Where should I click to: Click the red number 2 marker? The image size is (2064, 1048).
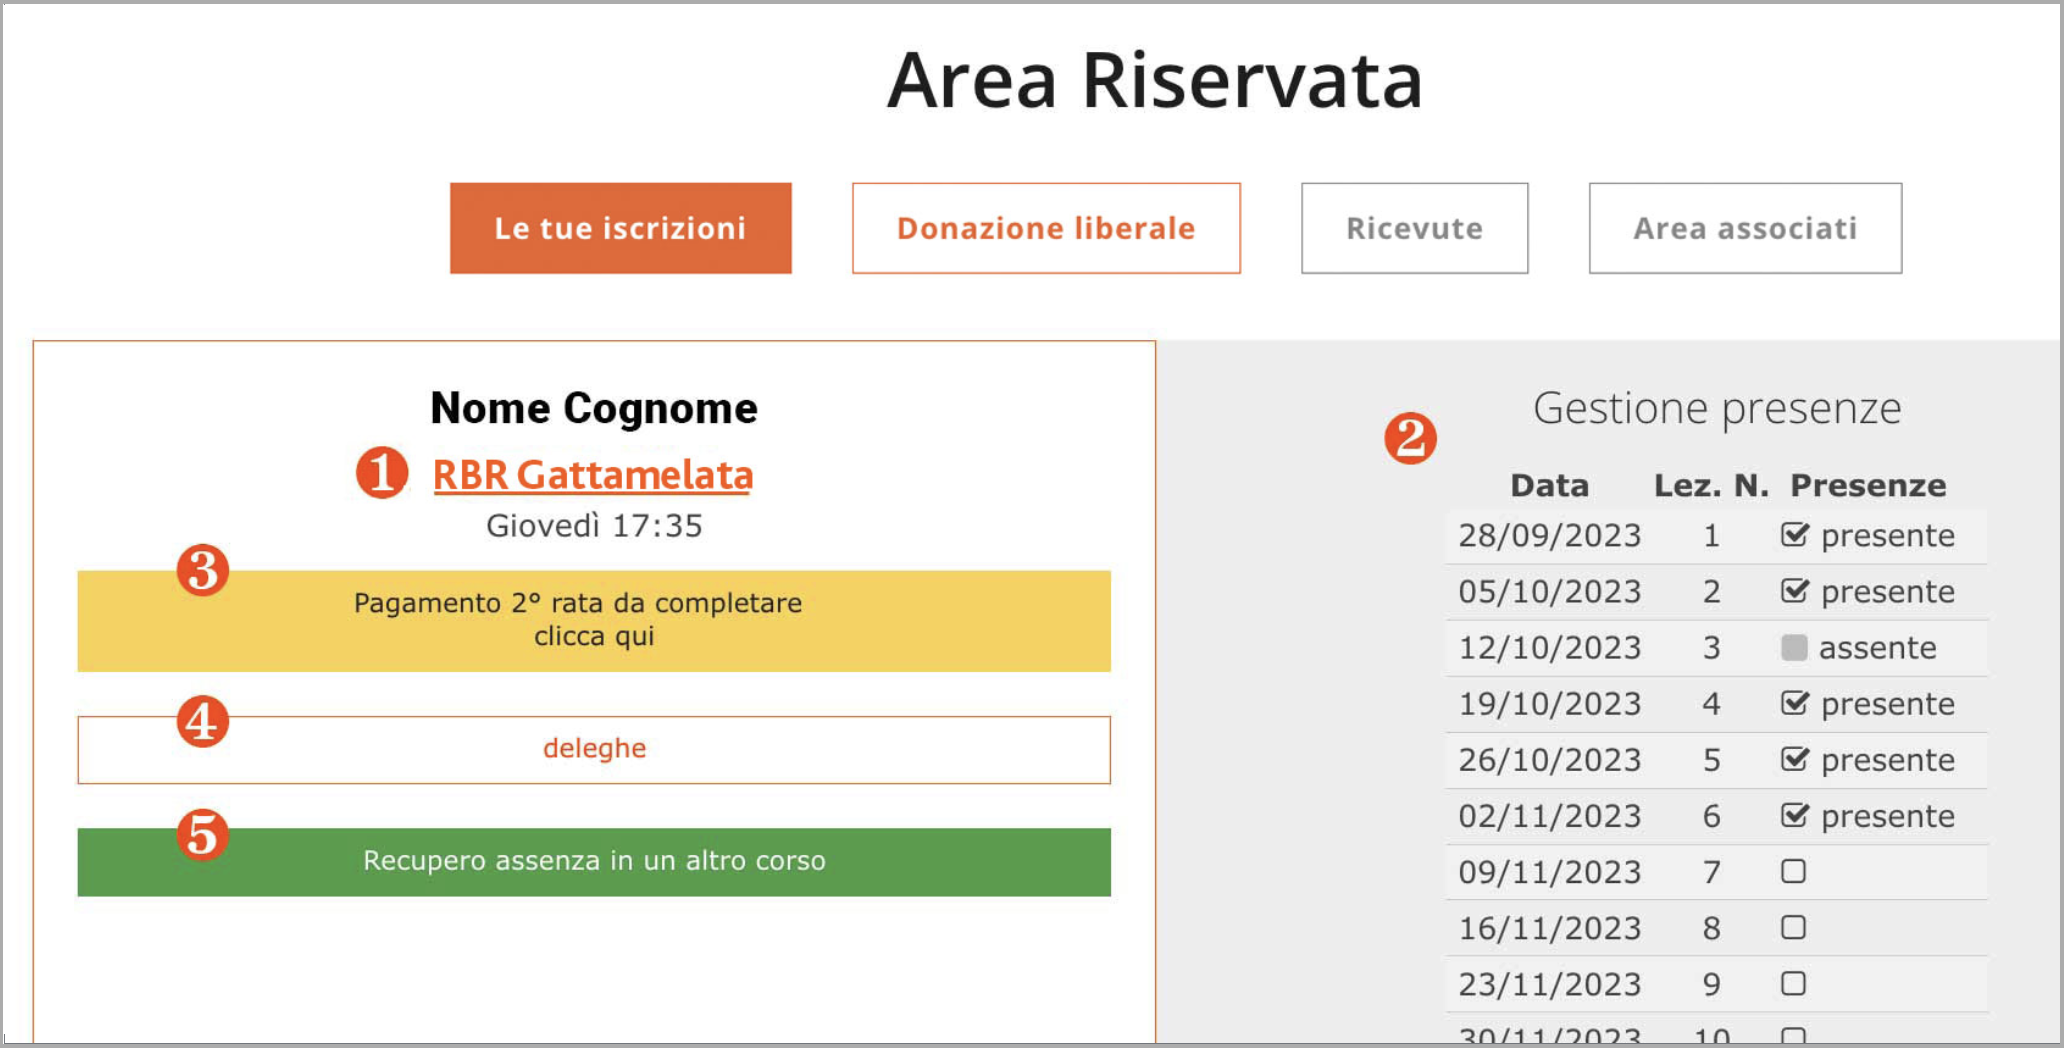(1410, 438)
